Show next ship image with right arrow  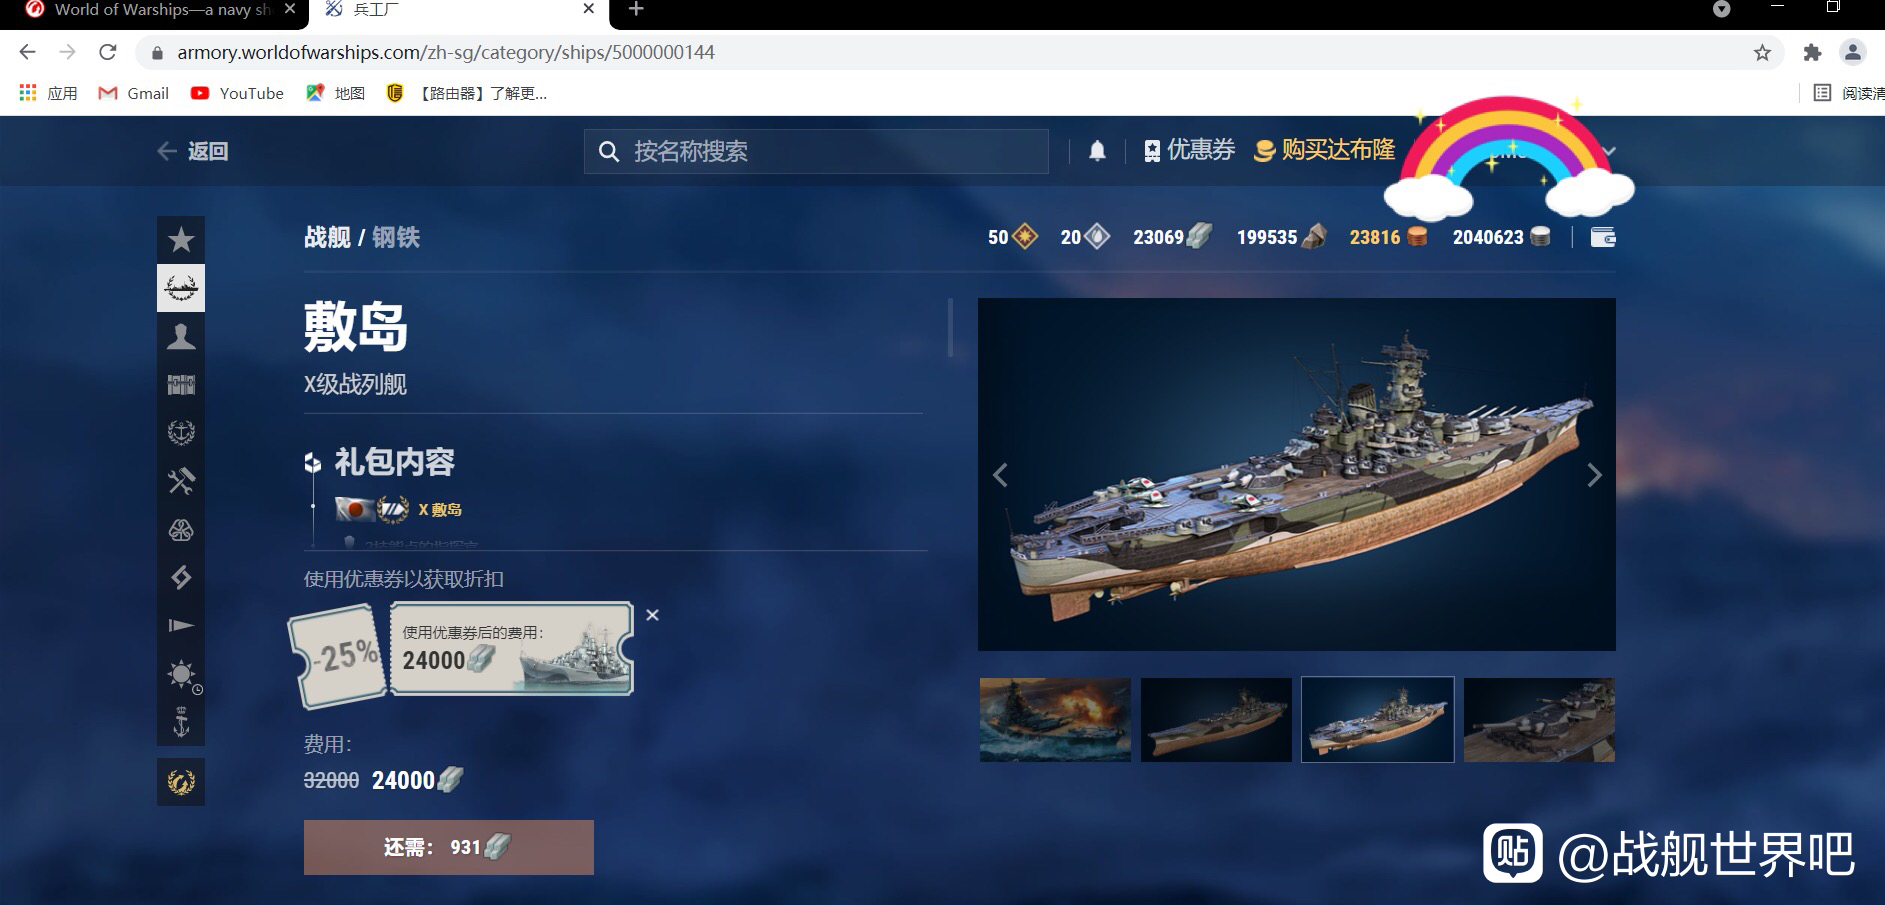[1594, 475]
